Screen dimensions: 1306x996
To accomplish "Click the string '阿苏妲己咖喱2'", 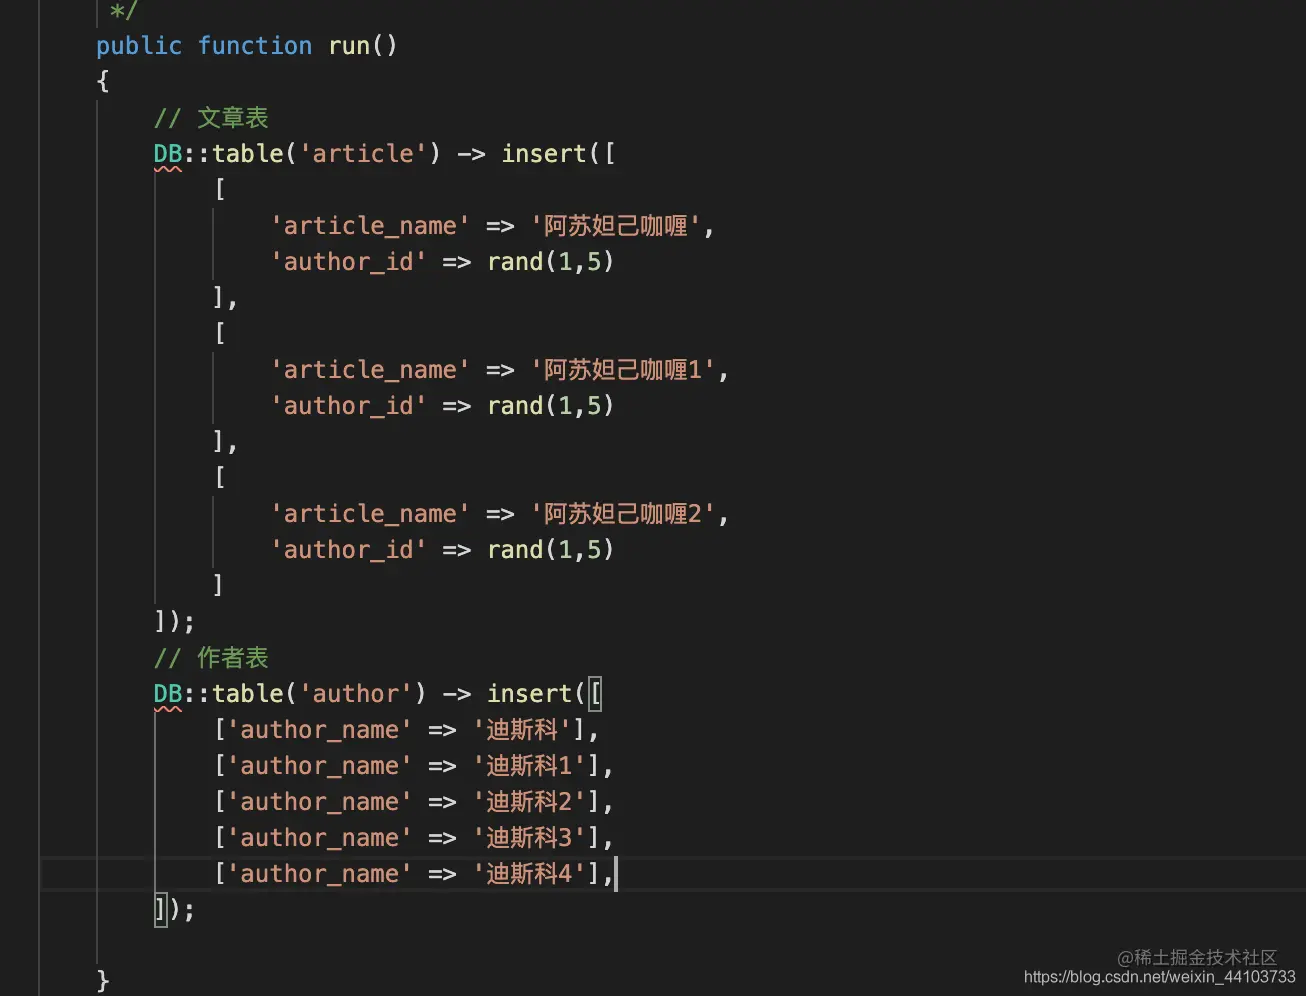I will 623,514.
